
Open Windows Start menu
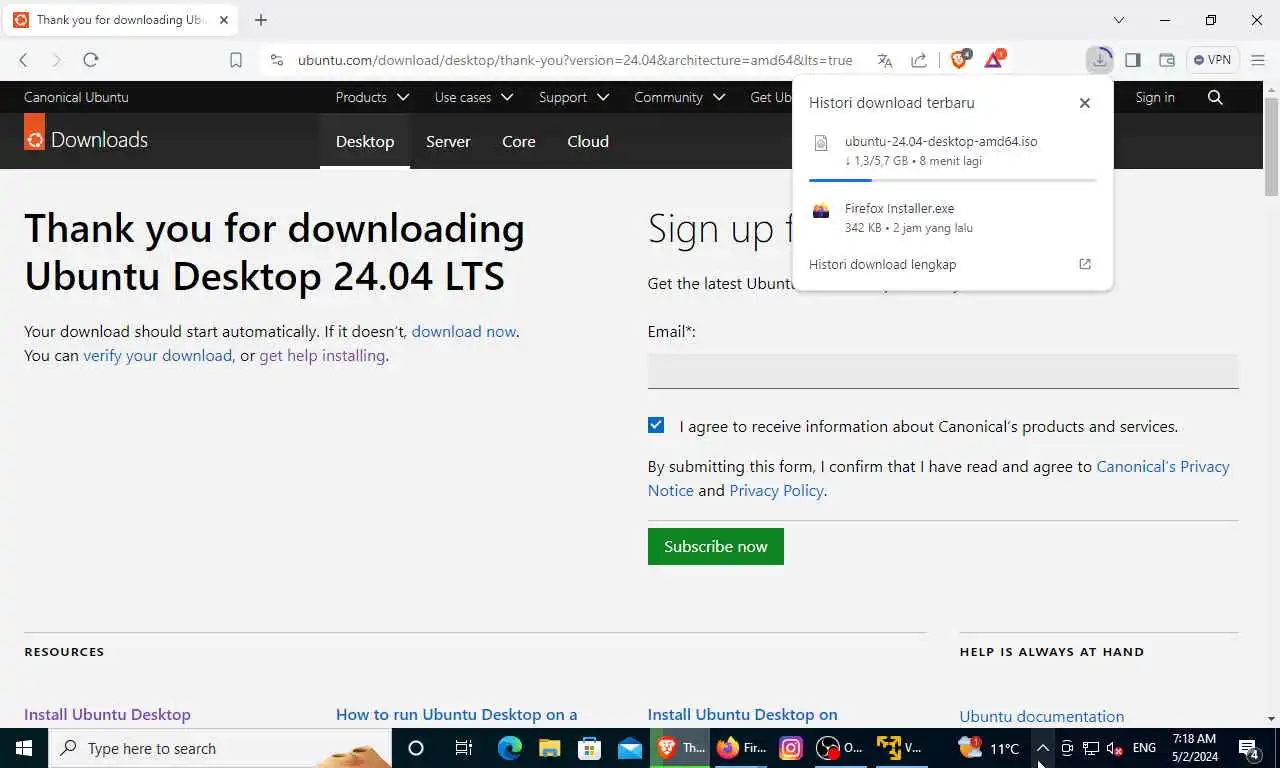pos(24,748)
